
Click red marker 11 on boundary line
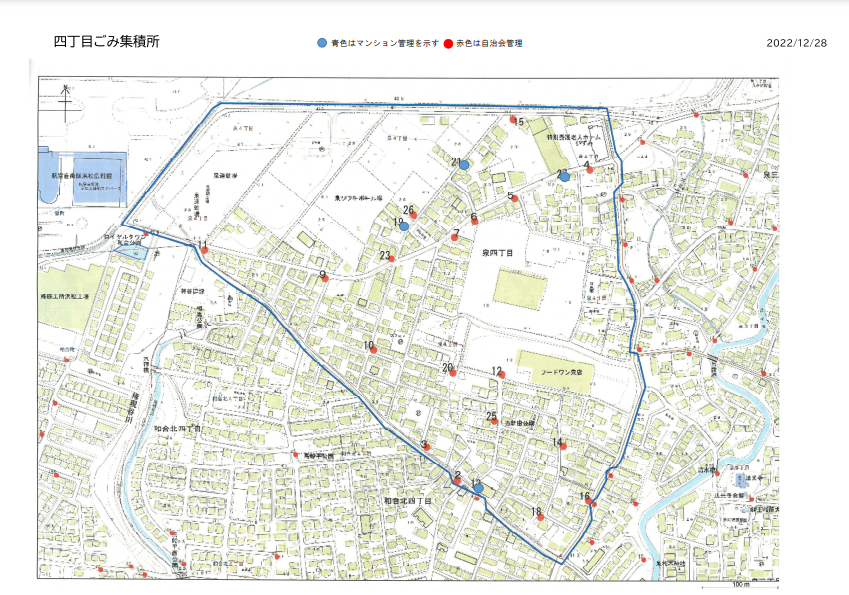click(205, 251)
